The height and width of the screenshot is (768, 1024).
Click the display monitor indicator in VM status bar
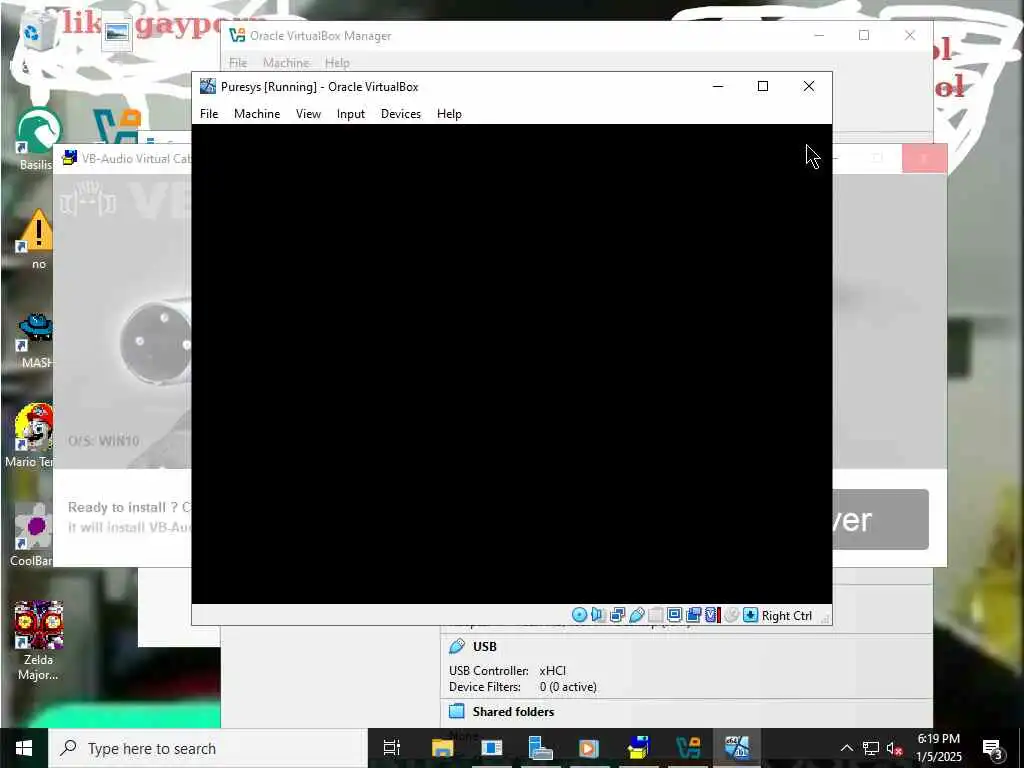(x=675, y=615)
